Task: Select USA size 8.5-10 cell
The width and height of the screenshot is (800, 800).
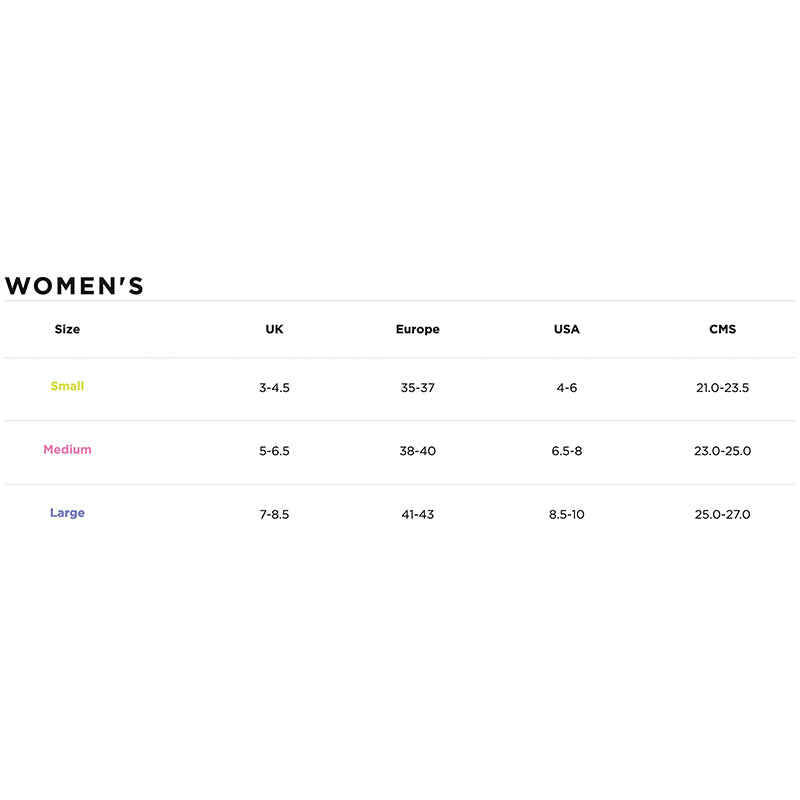Action: point(566,515)
